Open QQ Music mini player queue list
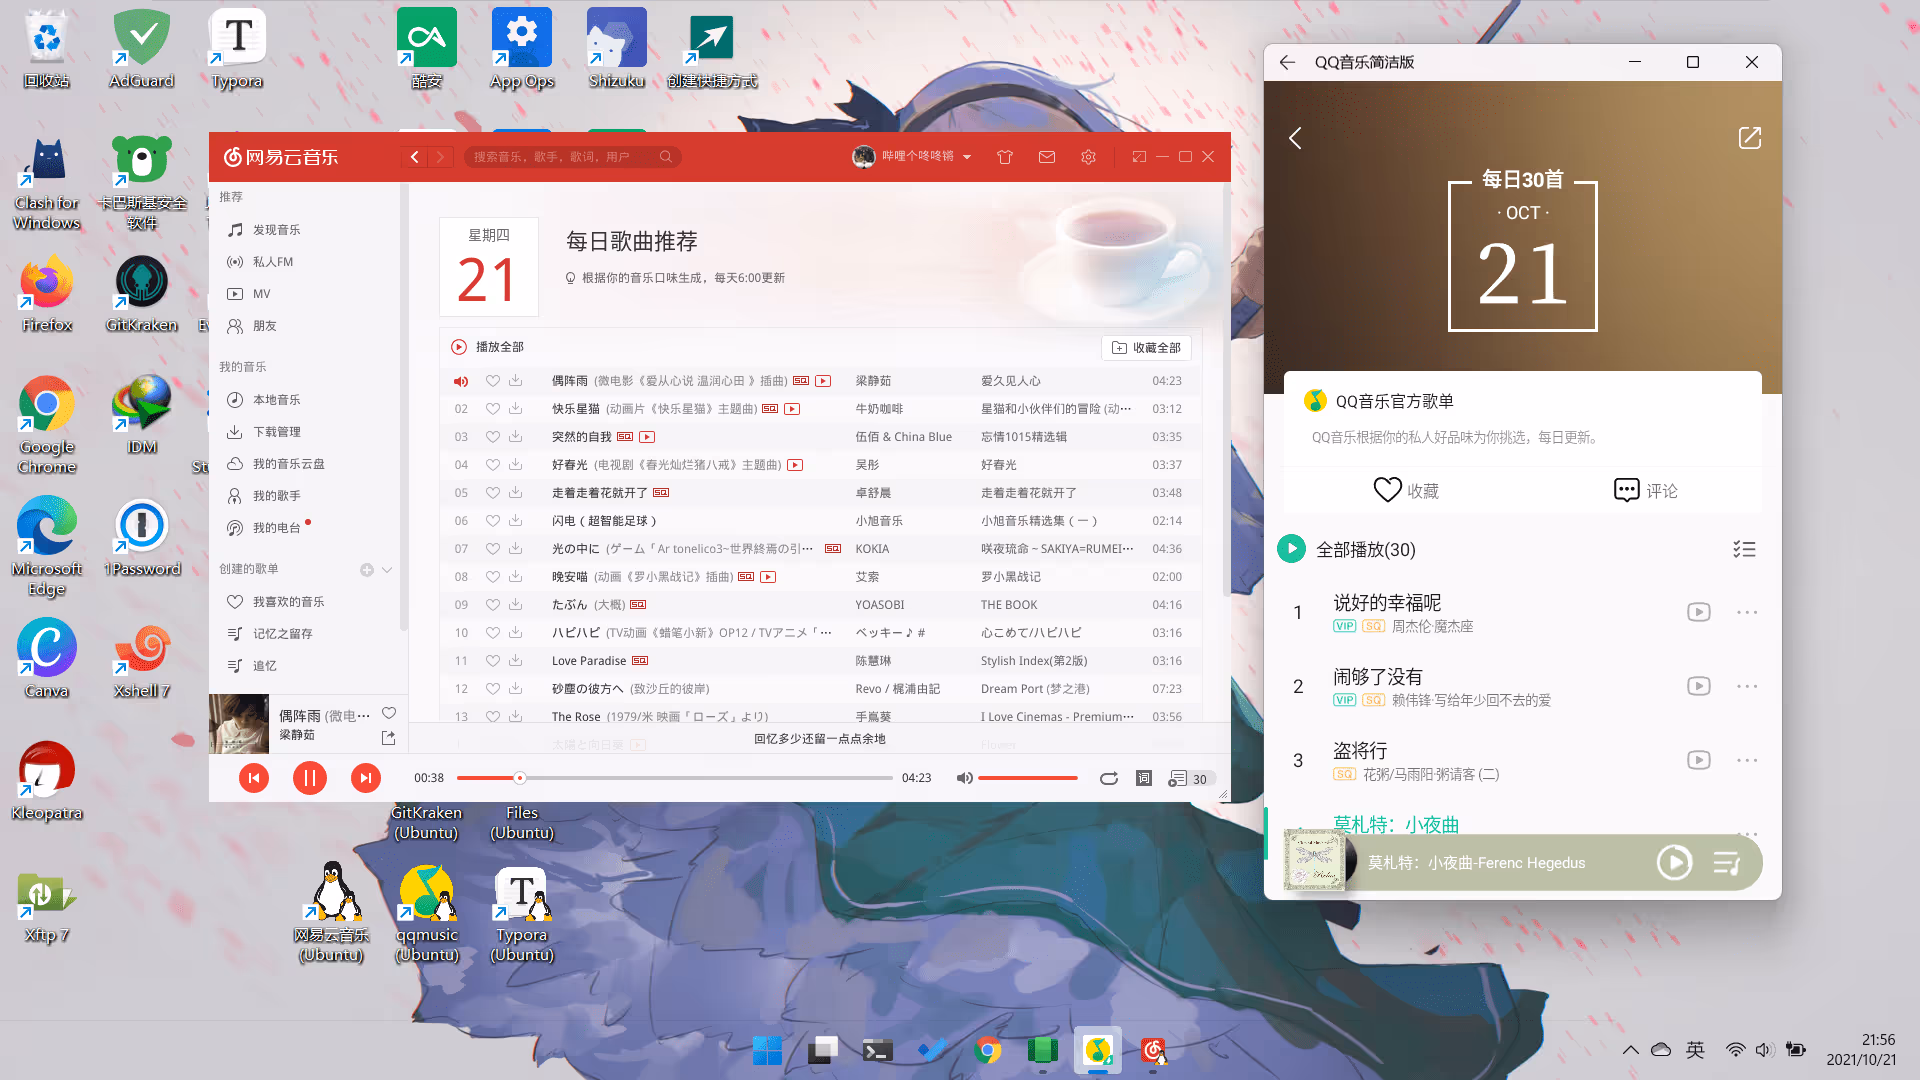The image size is (1920, 1080). 1727,863
